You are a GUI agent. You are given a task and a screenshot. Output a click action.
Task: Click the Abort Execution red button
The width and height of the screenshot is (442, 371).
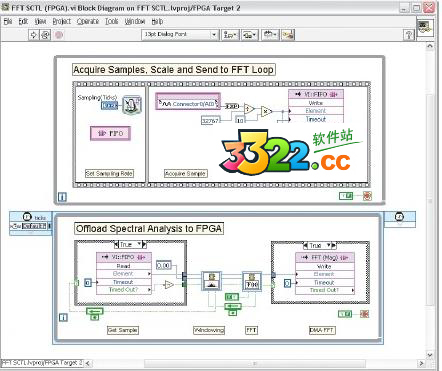pyautogui.click(x=59, y=35)
